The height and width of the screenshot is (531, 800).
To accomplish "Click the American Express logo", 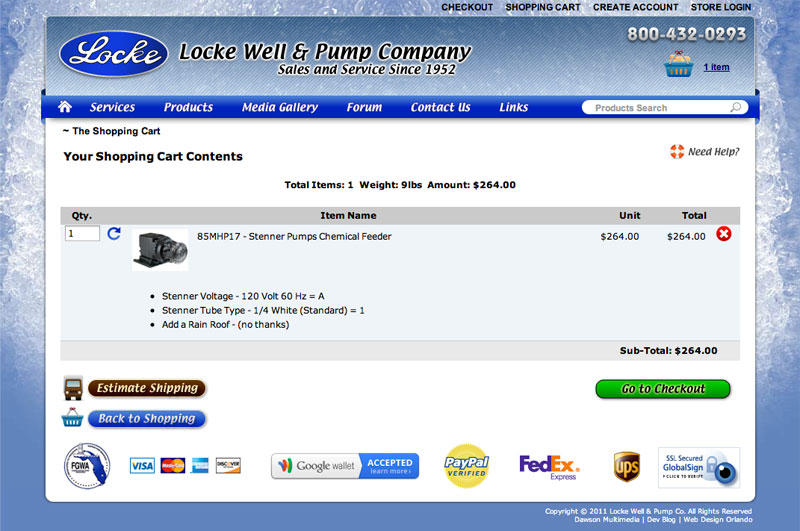I will (200, 465).
